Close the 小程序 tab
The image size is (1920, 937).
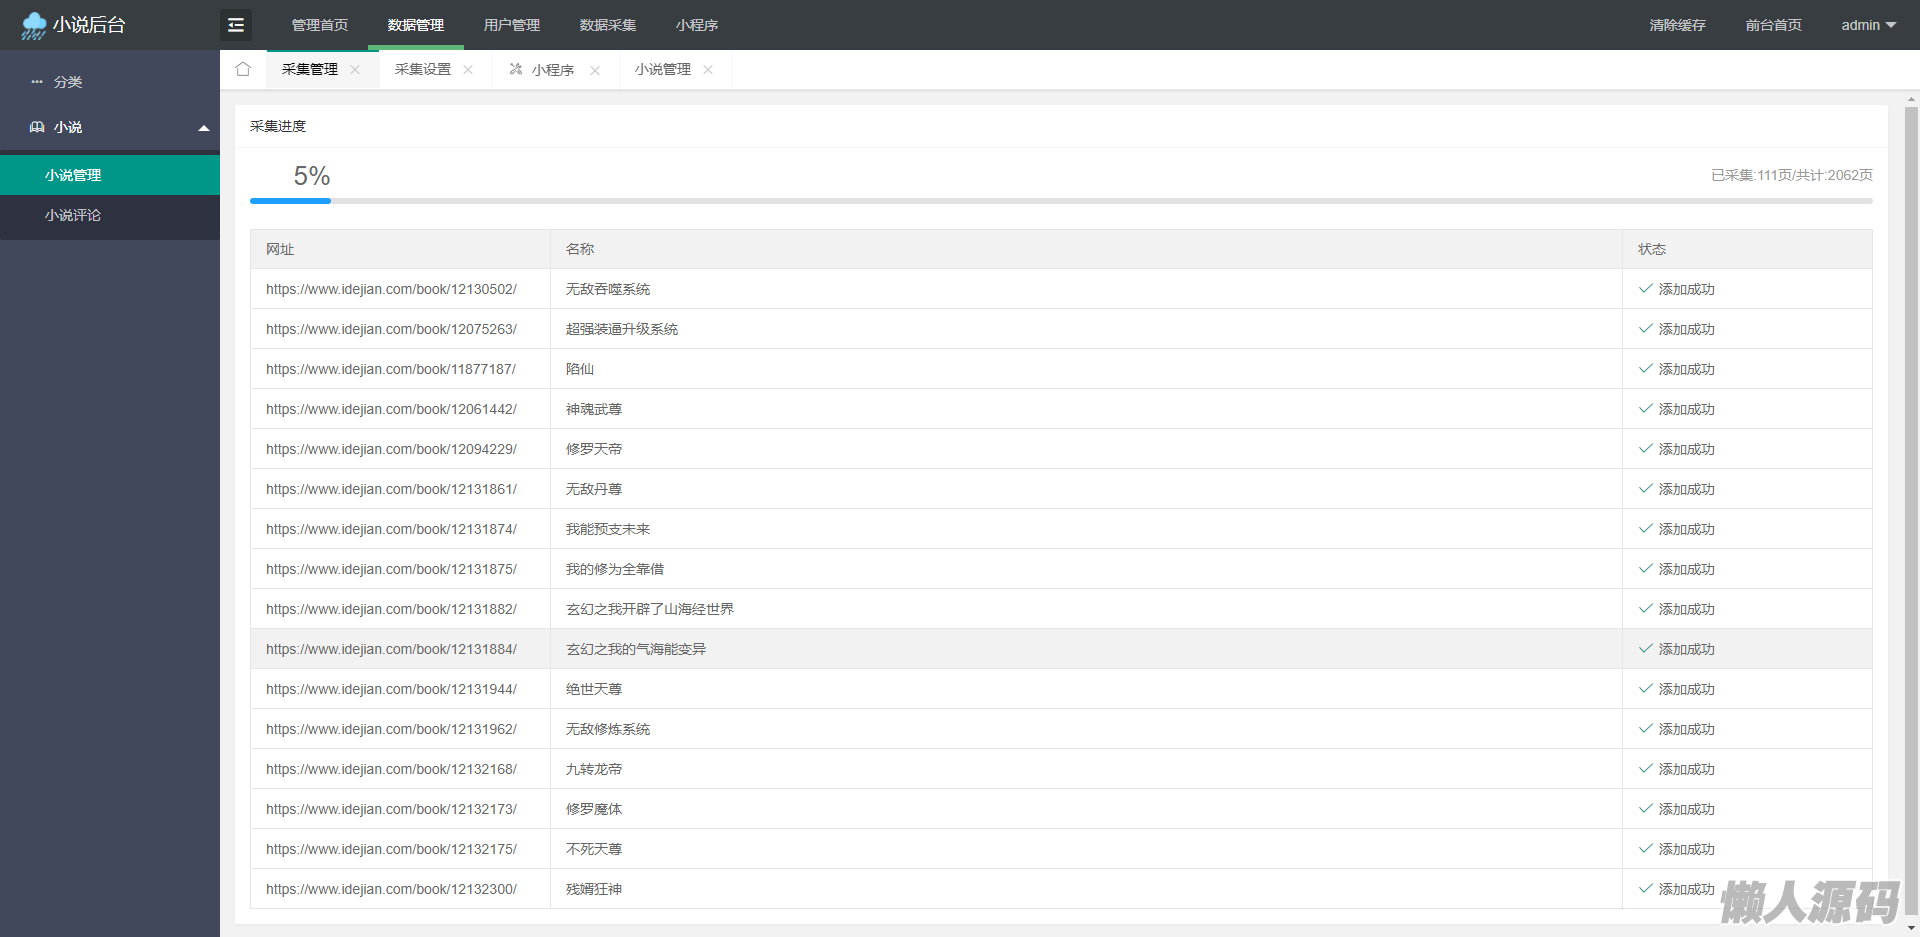tap(595, 70)
